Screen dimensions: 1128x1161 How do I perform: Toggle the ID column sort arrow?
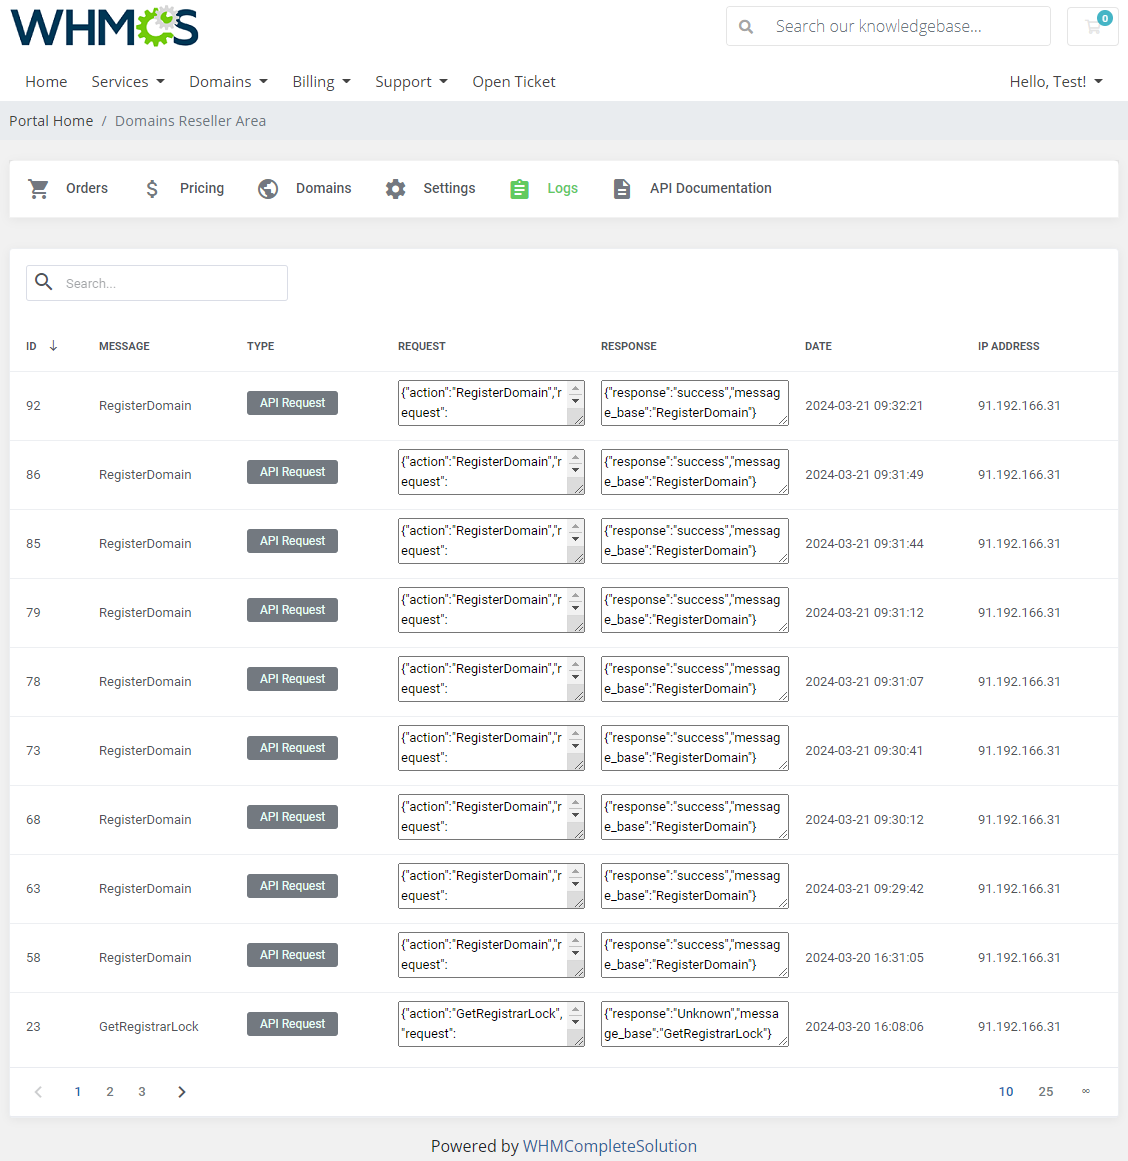tap(53, 346)
